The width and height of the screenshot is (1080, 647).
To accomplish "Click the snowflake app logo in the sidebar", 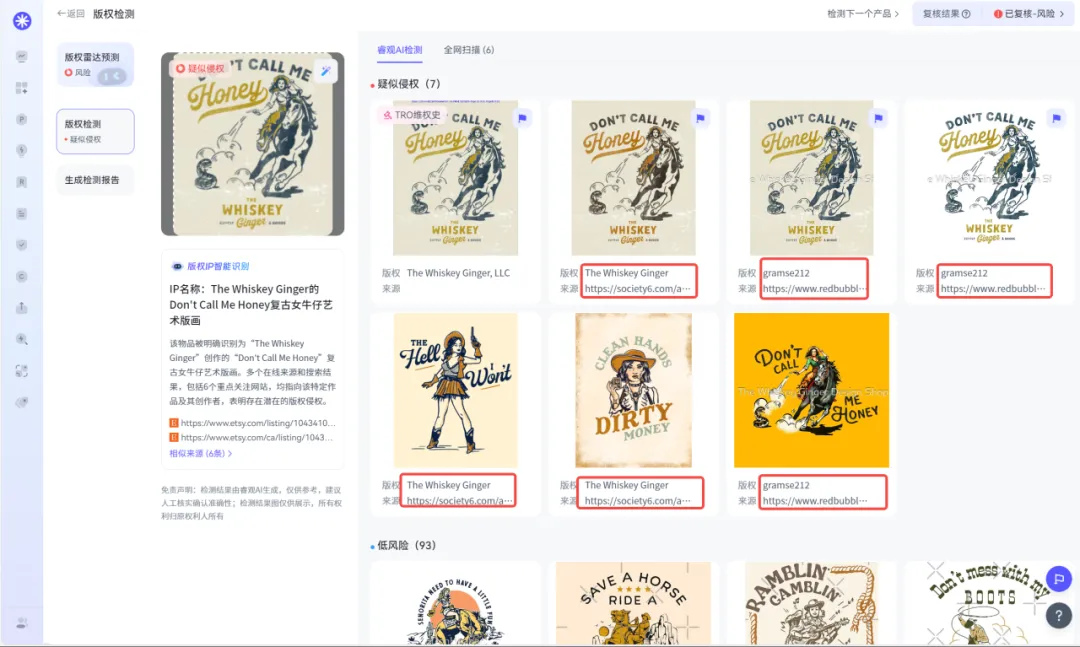I will (x=22, y=21).
